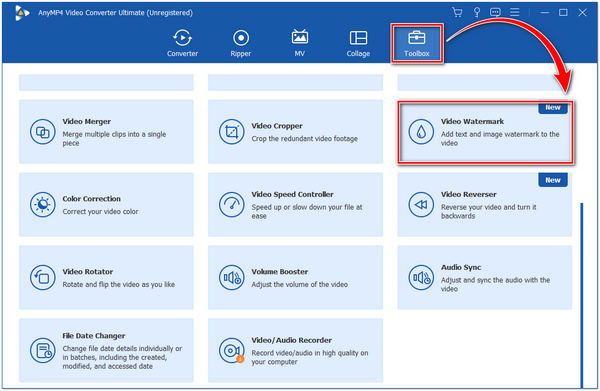This screenshot has width=600, height=391.
Task: Open the MV tab
Action: (300, 44)
